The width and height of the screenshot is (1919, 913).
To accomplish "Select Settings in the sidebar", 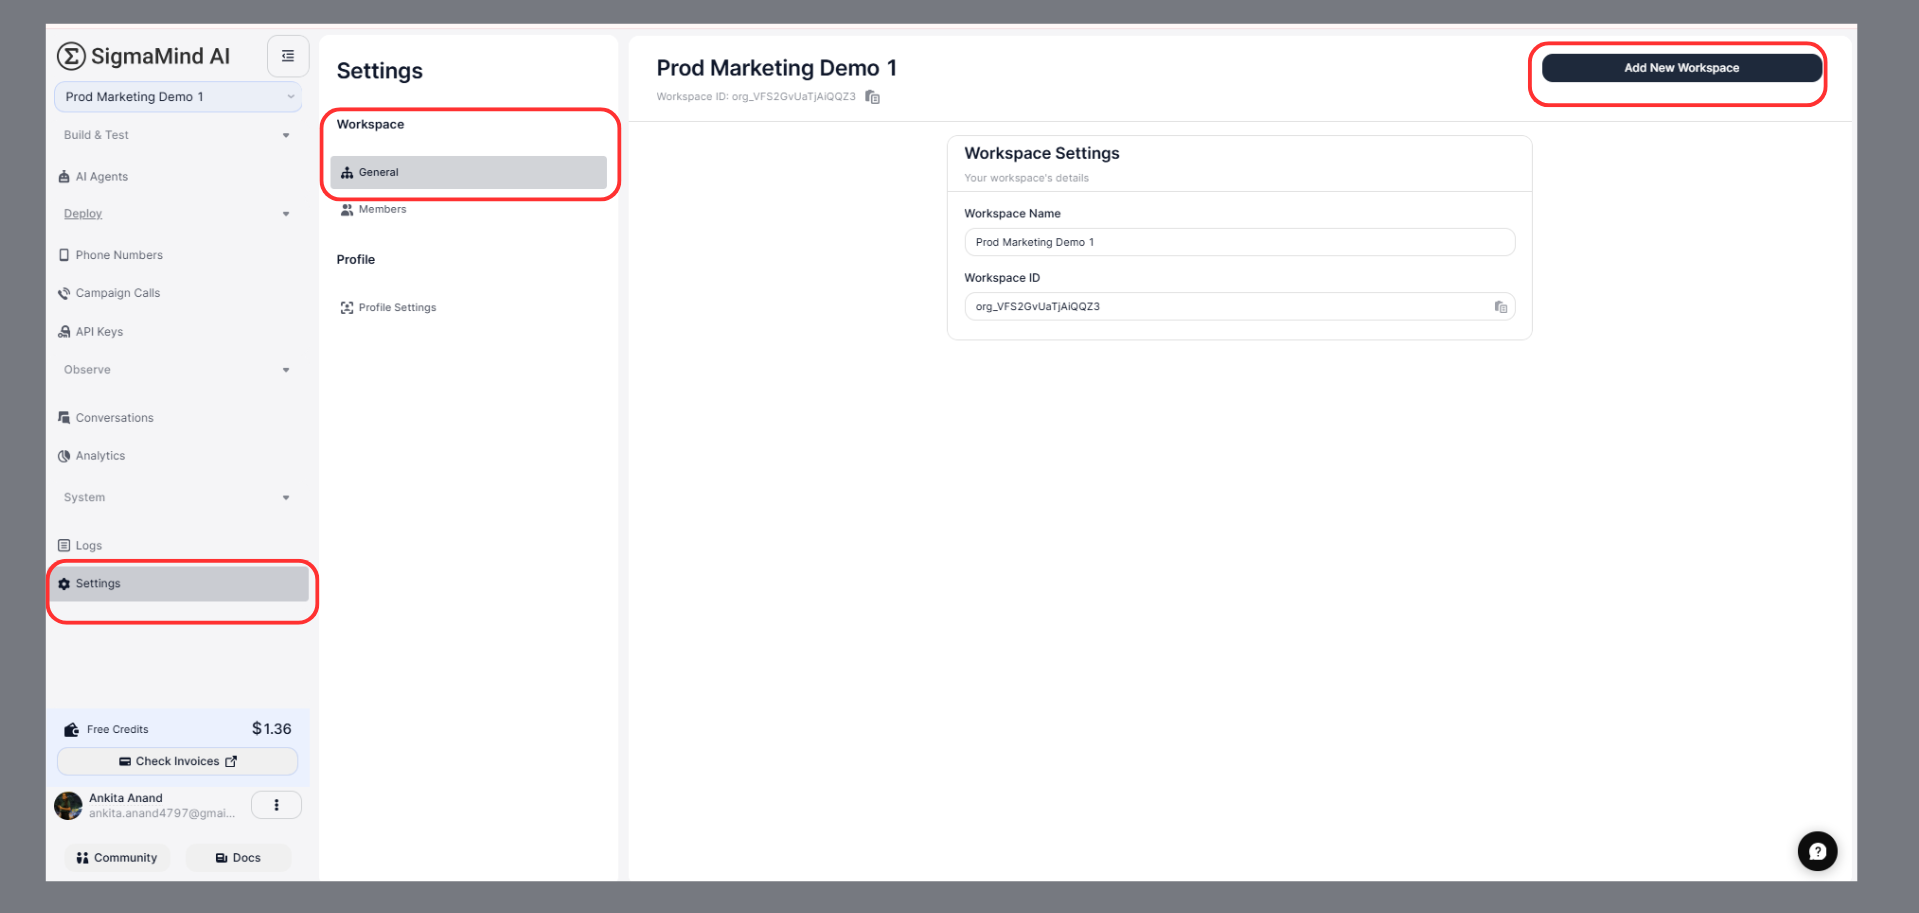I will coord(180,584).
